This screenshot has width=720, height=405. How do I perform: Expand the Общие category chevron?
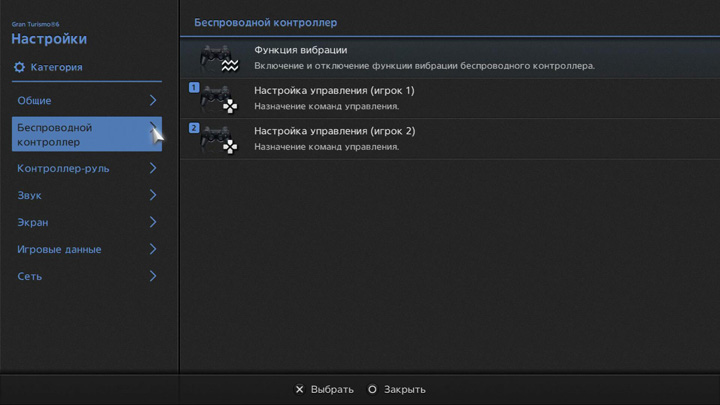(x=153, y=101)
